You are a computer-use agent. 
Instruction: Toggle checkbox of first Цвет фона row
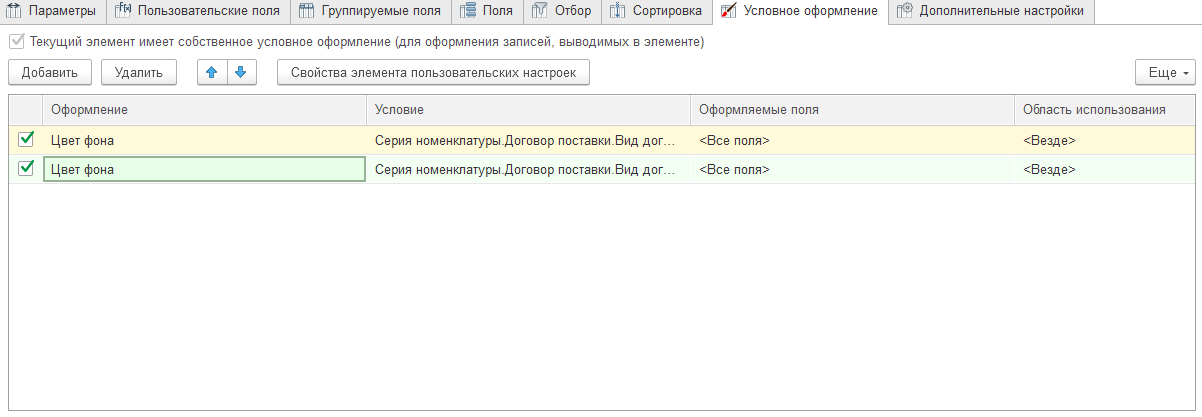pyautogui.click(x=26, y=140)
